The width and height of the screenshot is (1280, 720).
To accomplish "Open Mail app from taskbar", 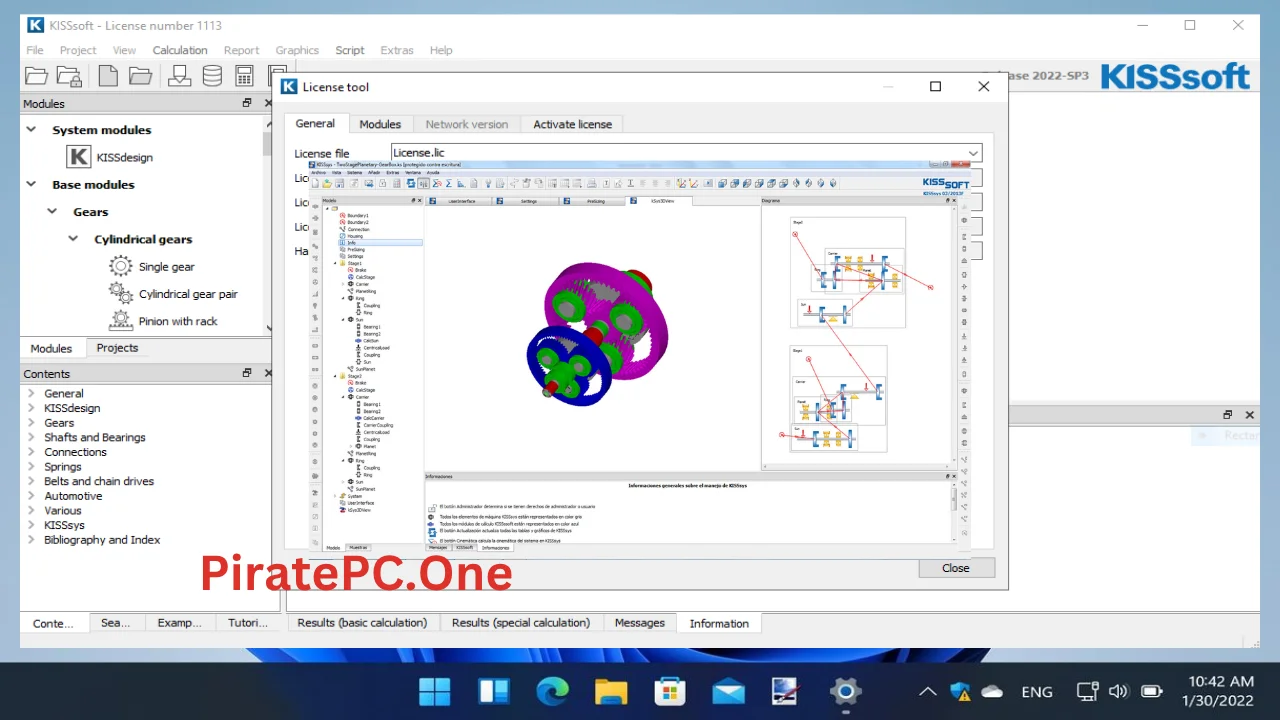I will tap(728, 691).
